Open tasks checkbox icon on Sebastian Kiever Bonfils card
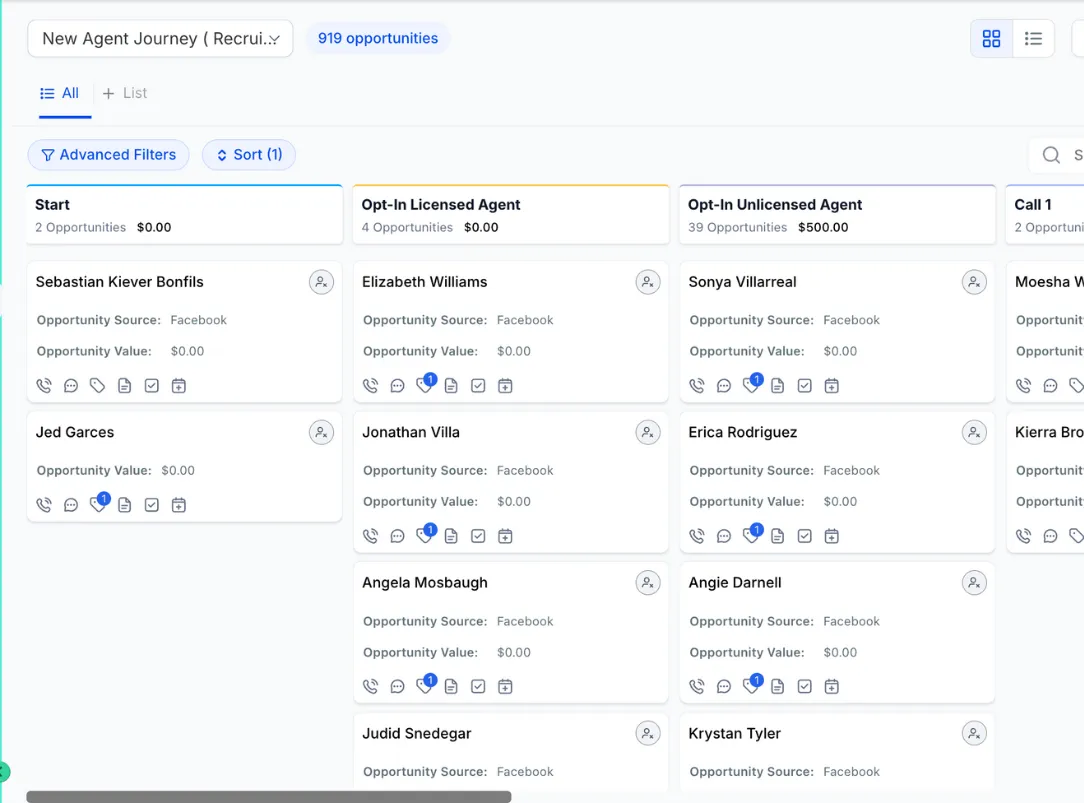This screenshot has width=1084, height=803. (x=151, y=386)
